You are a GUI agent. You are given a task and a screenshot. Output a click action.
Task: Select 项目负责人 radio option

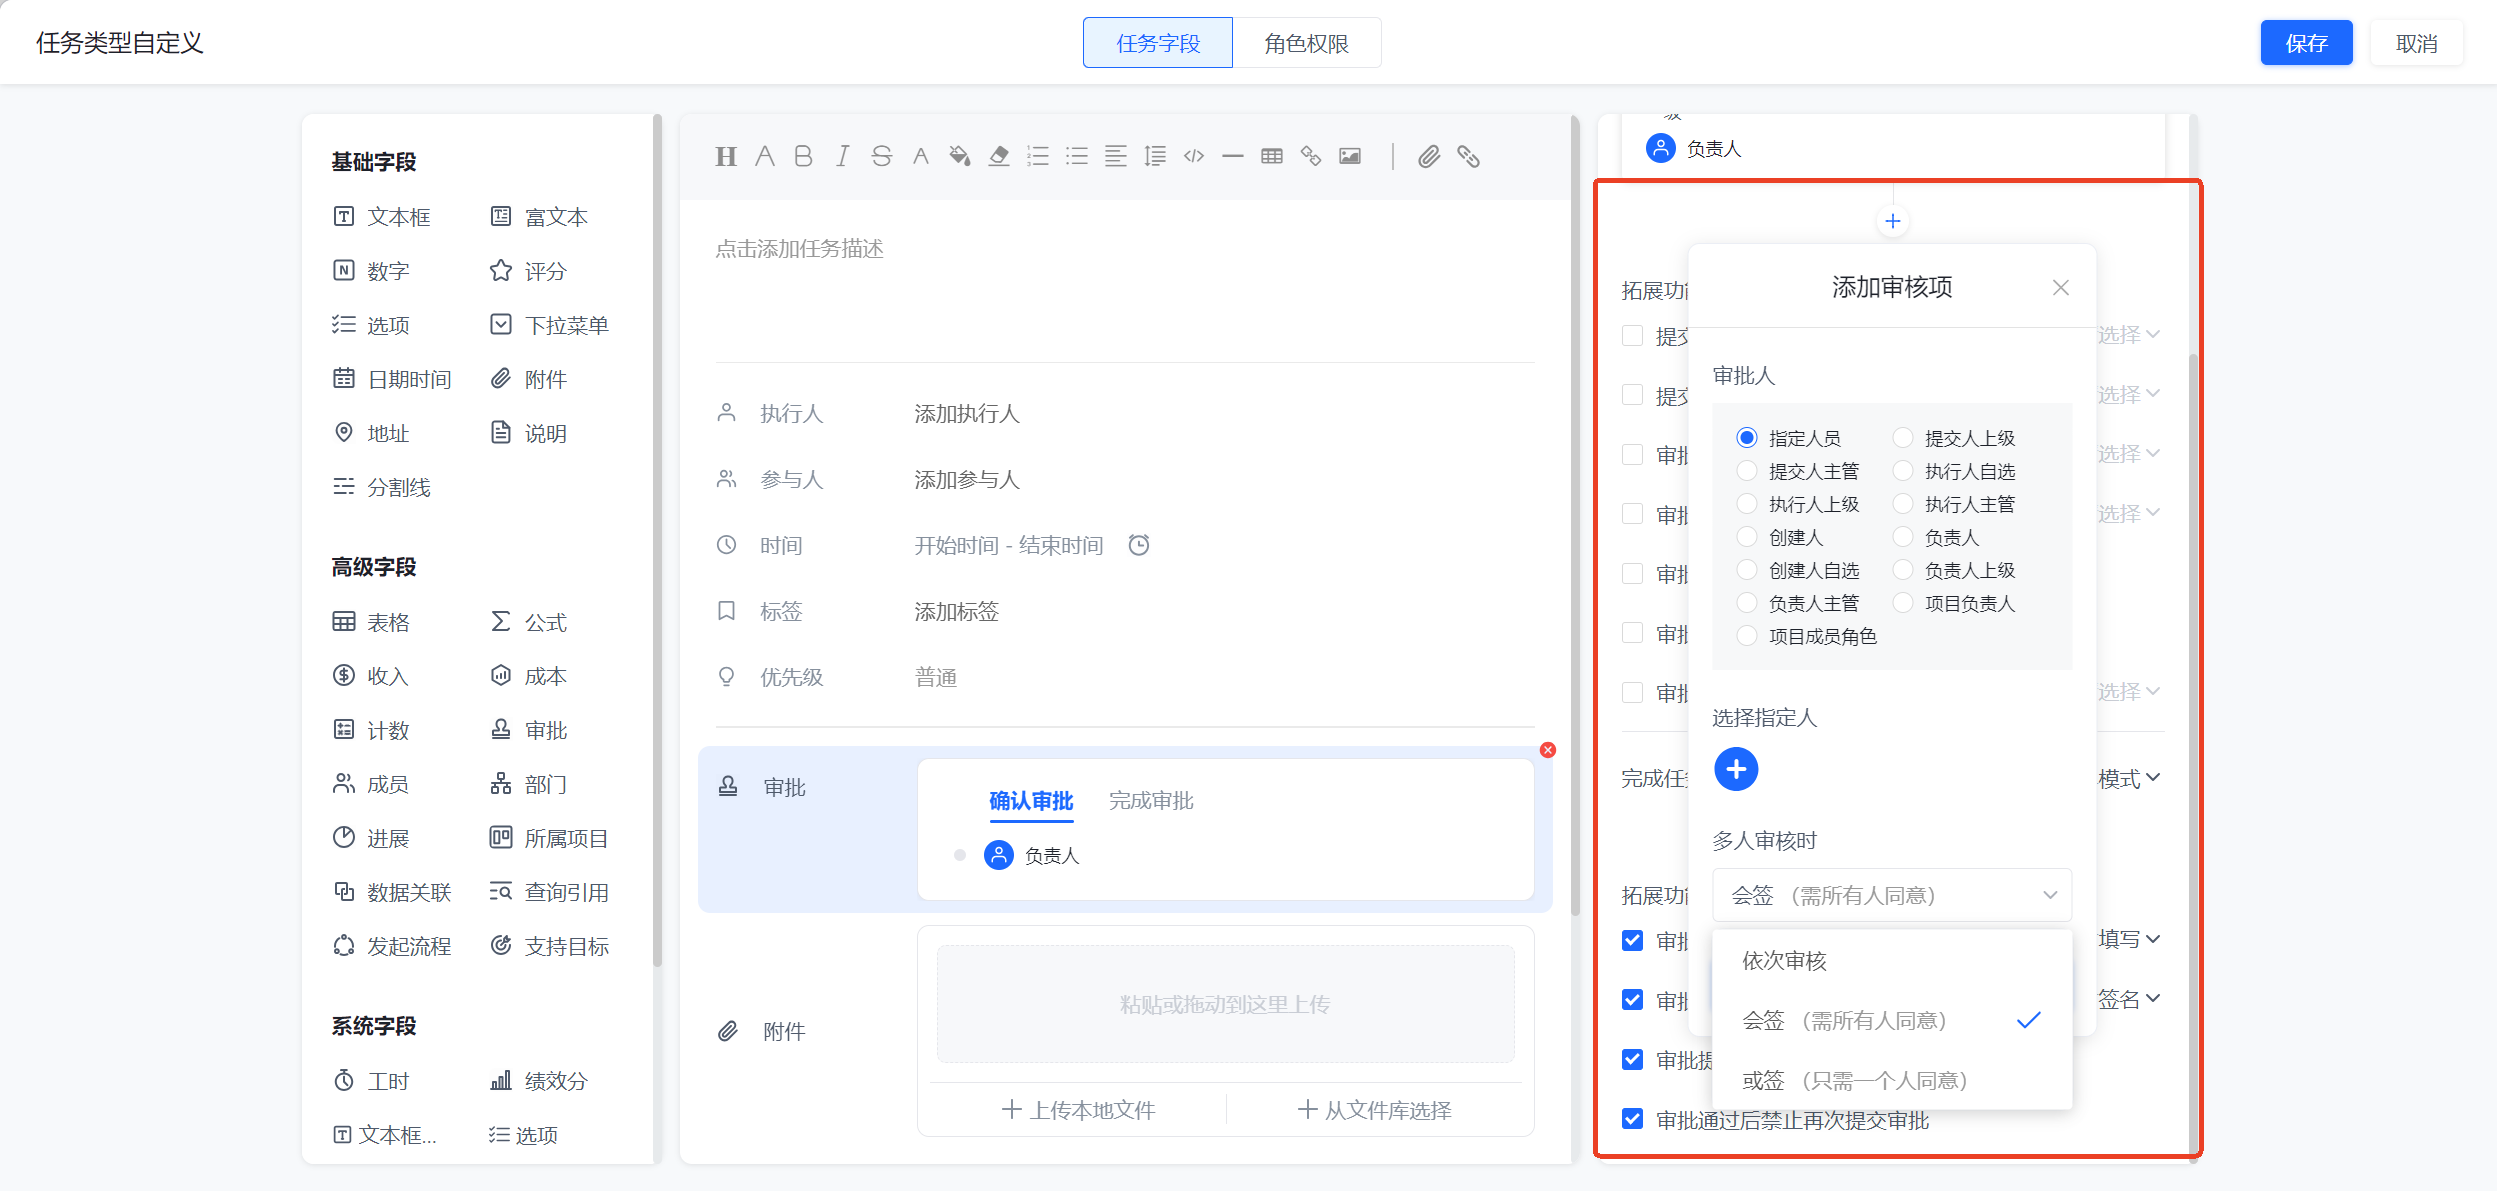(x=1954, y=603)
